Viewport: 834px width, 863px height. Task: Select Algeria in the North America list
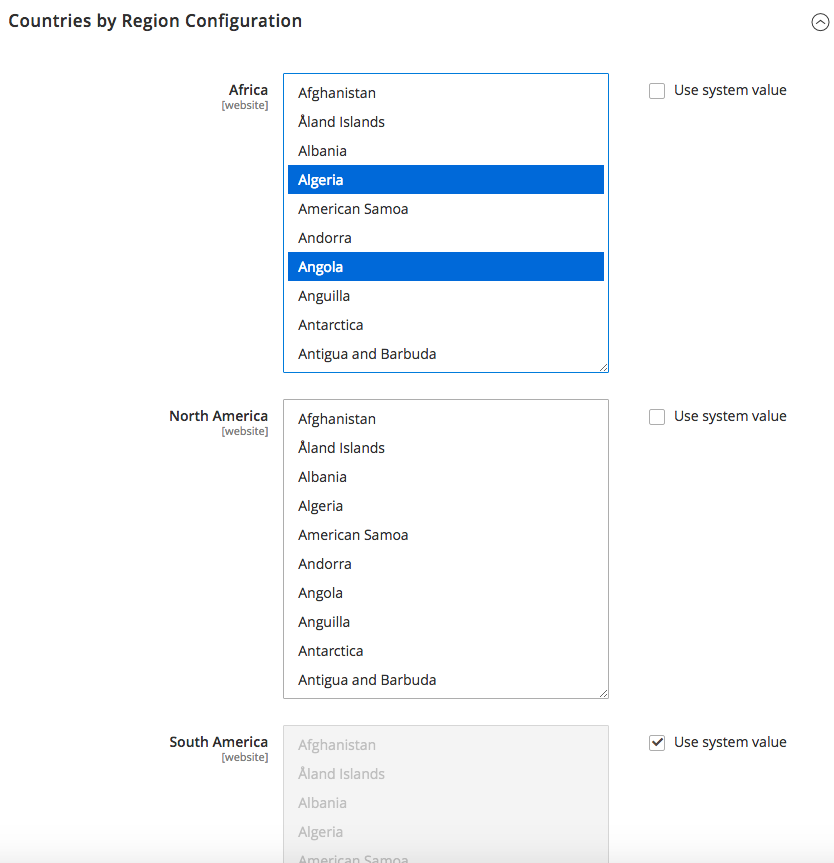(x=445, y=506)
